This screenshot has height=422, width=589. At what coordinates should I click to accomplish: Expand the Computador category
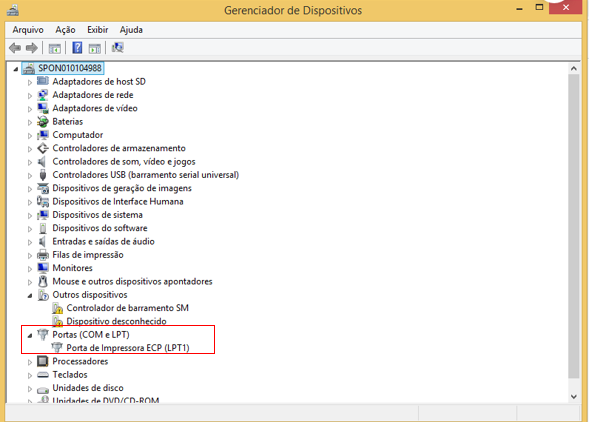coord(30,136)
